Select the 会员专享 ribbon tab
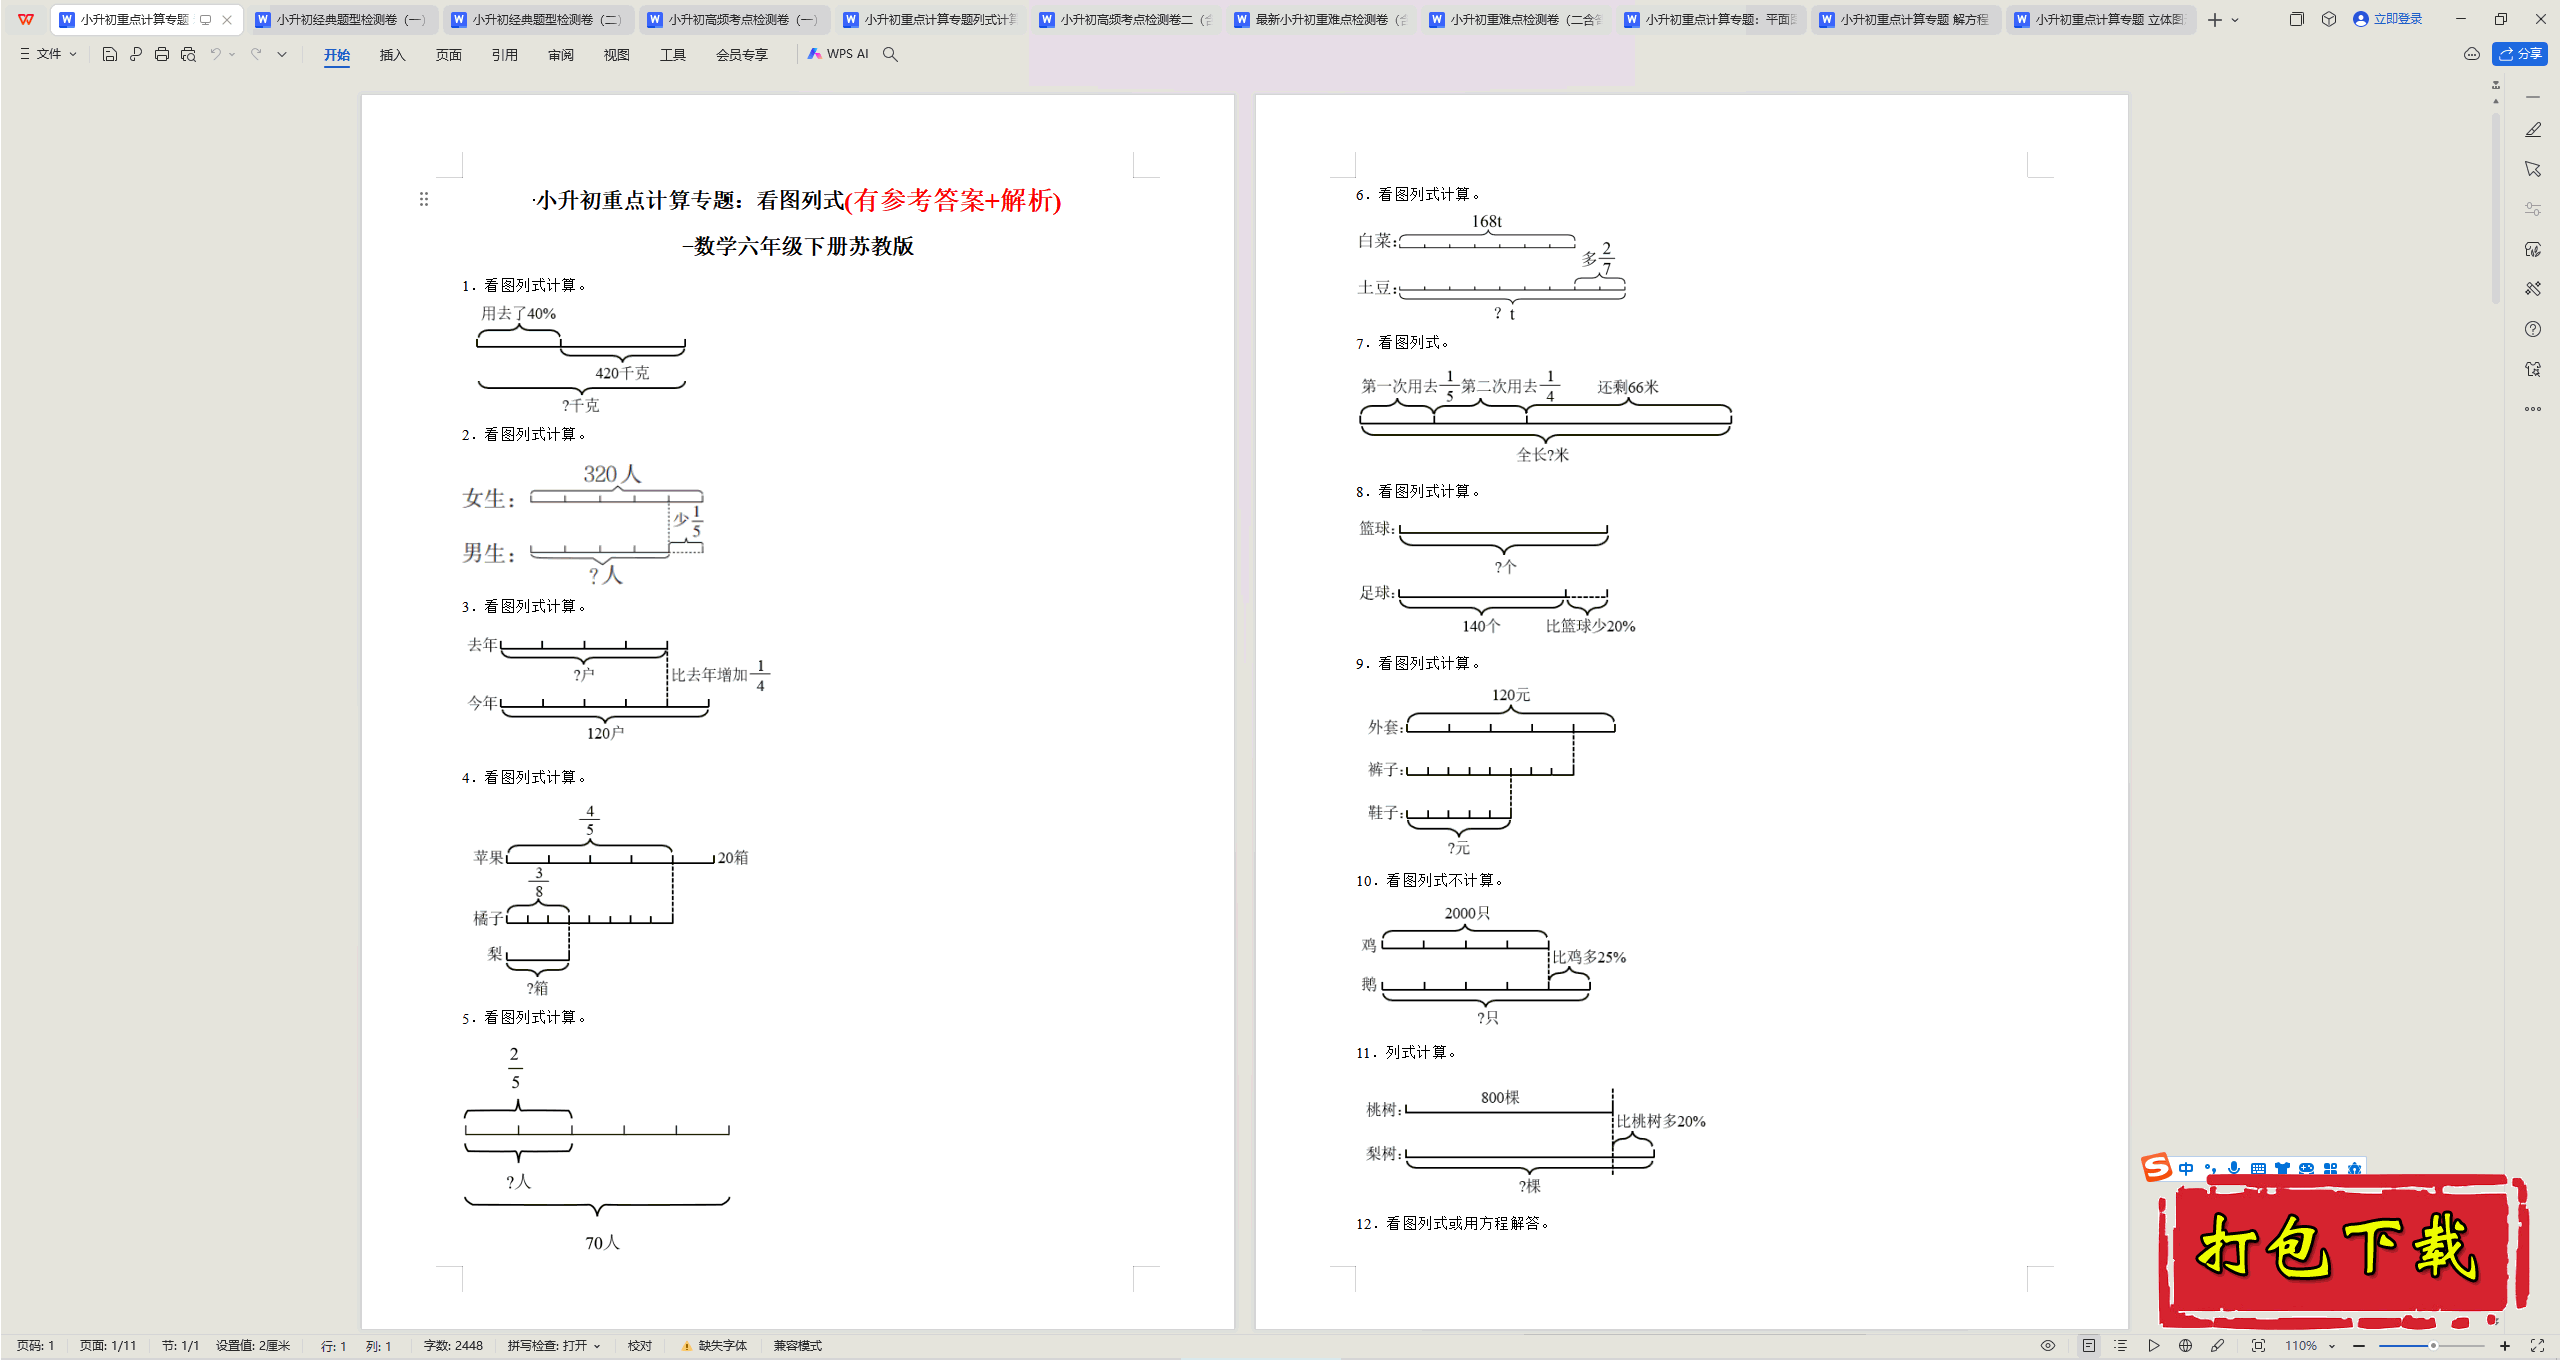This screenshot has width=2560, height=1360. pyautogui.click(x=742, y=55)
